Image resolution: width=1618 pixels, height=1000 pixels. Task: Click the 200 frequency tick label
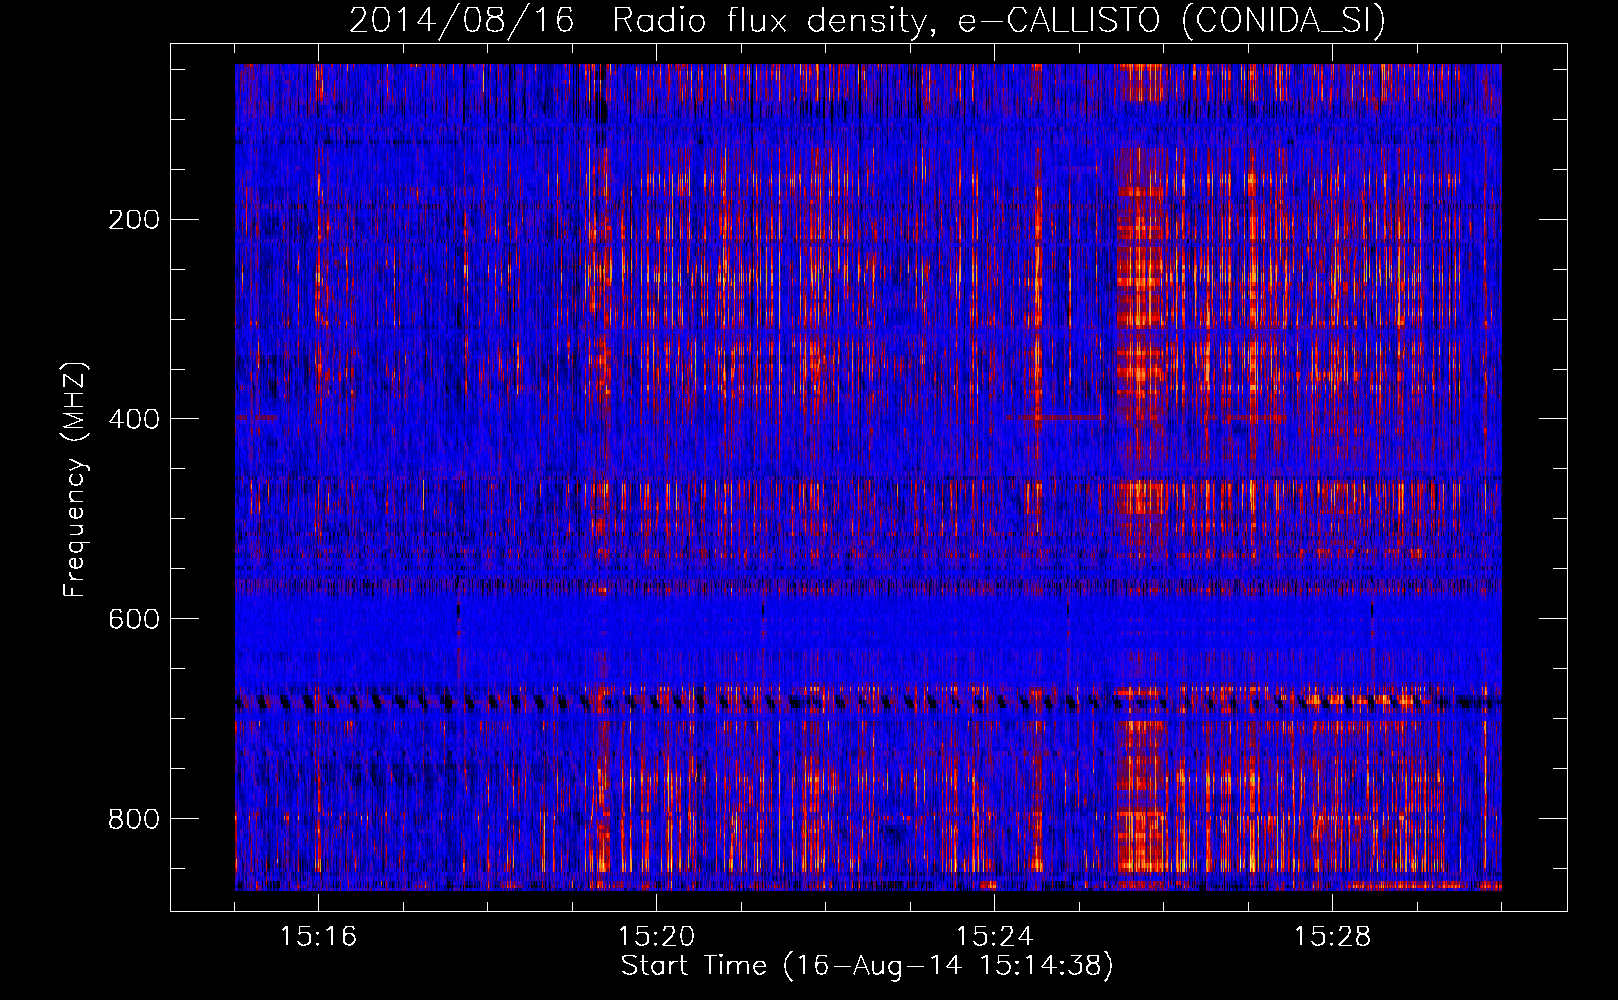click(133, 220)
